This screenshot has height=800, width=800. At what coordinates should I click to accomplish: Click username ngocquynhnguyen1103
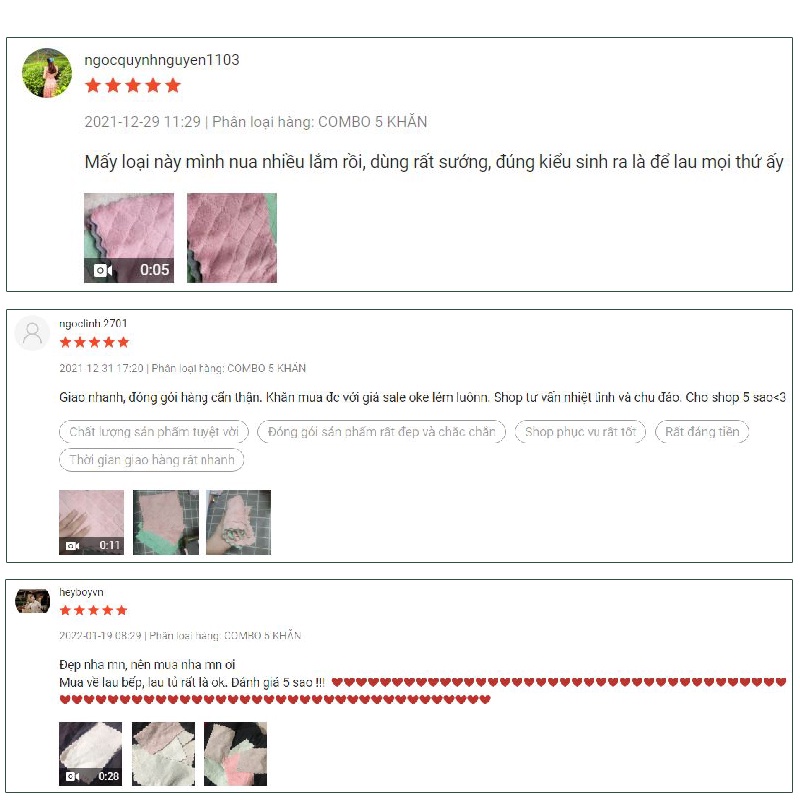(162, 60)
